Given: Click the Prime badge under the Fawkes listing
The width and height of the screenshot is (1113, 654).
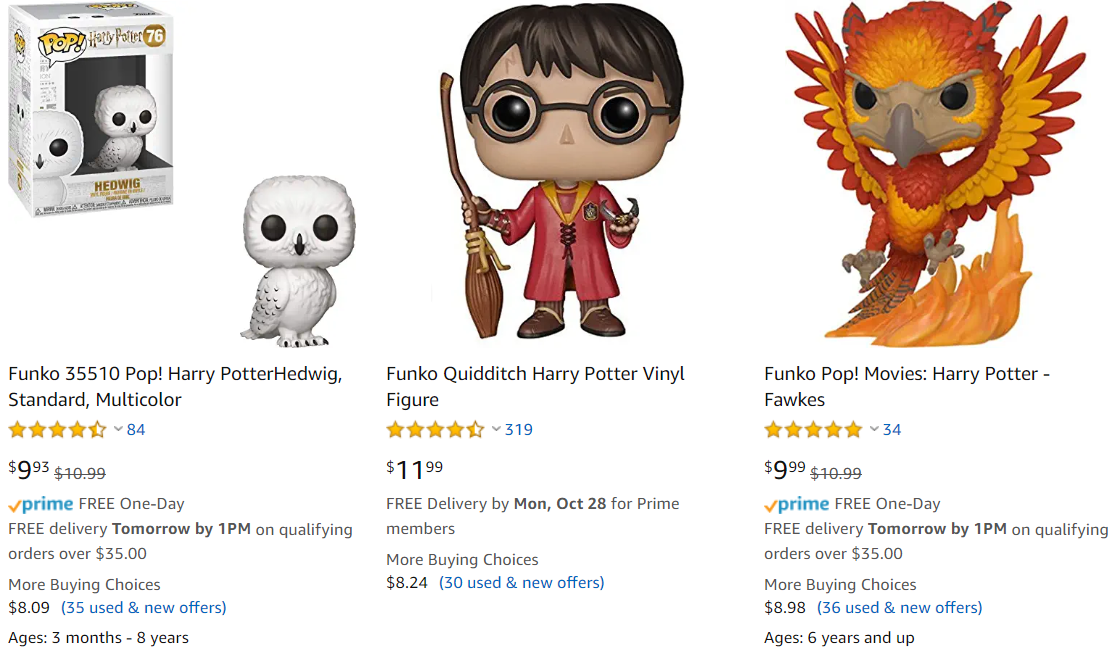Looking at the screenshot, I should point(796,504).
